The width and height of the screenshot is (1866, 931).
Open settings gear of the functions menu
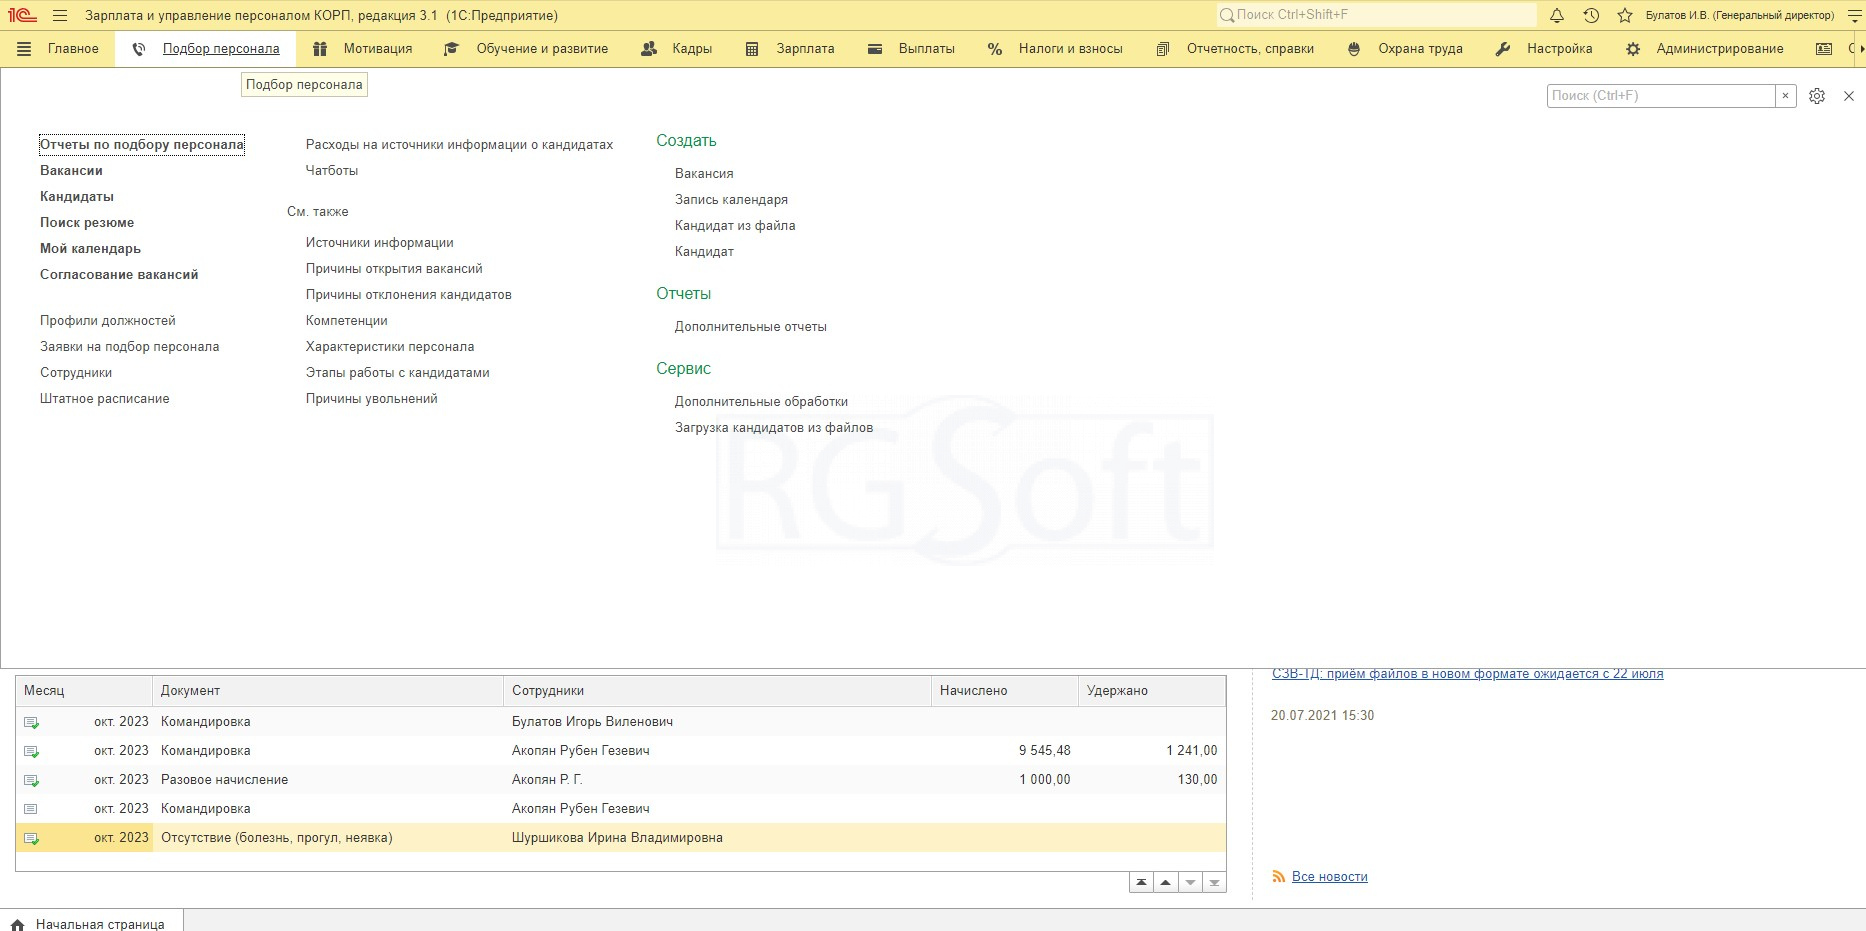[x=1817, y=96]
